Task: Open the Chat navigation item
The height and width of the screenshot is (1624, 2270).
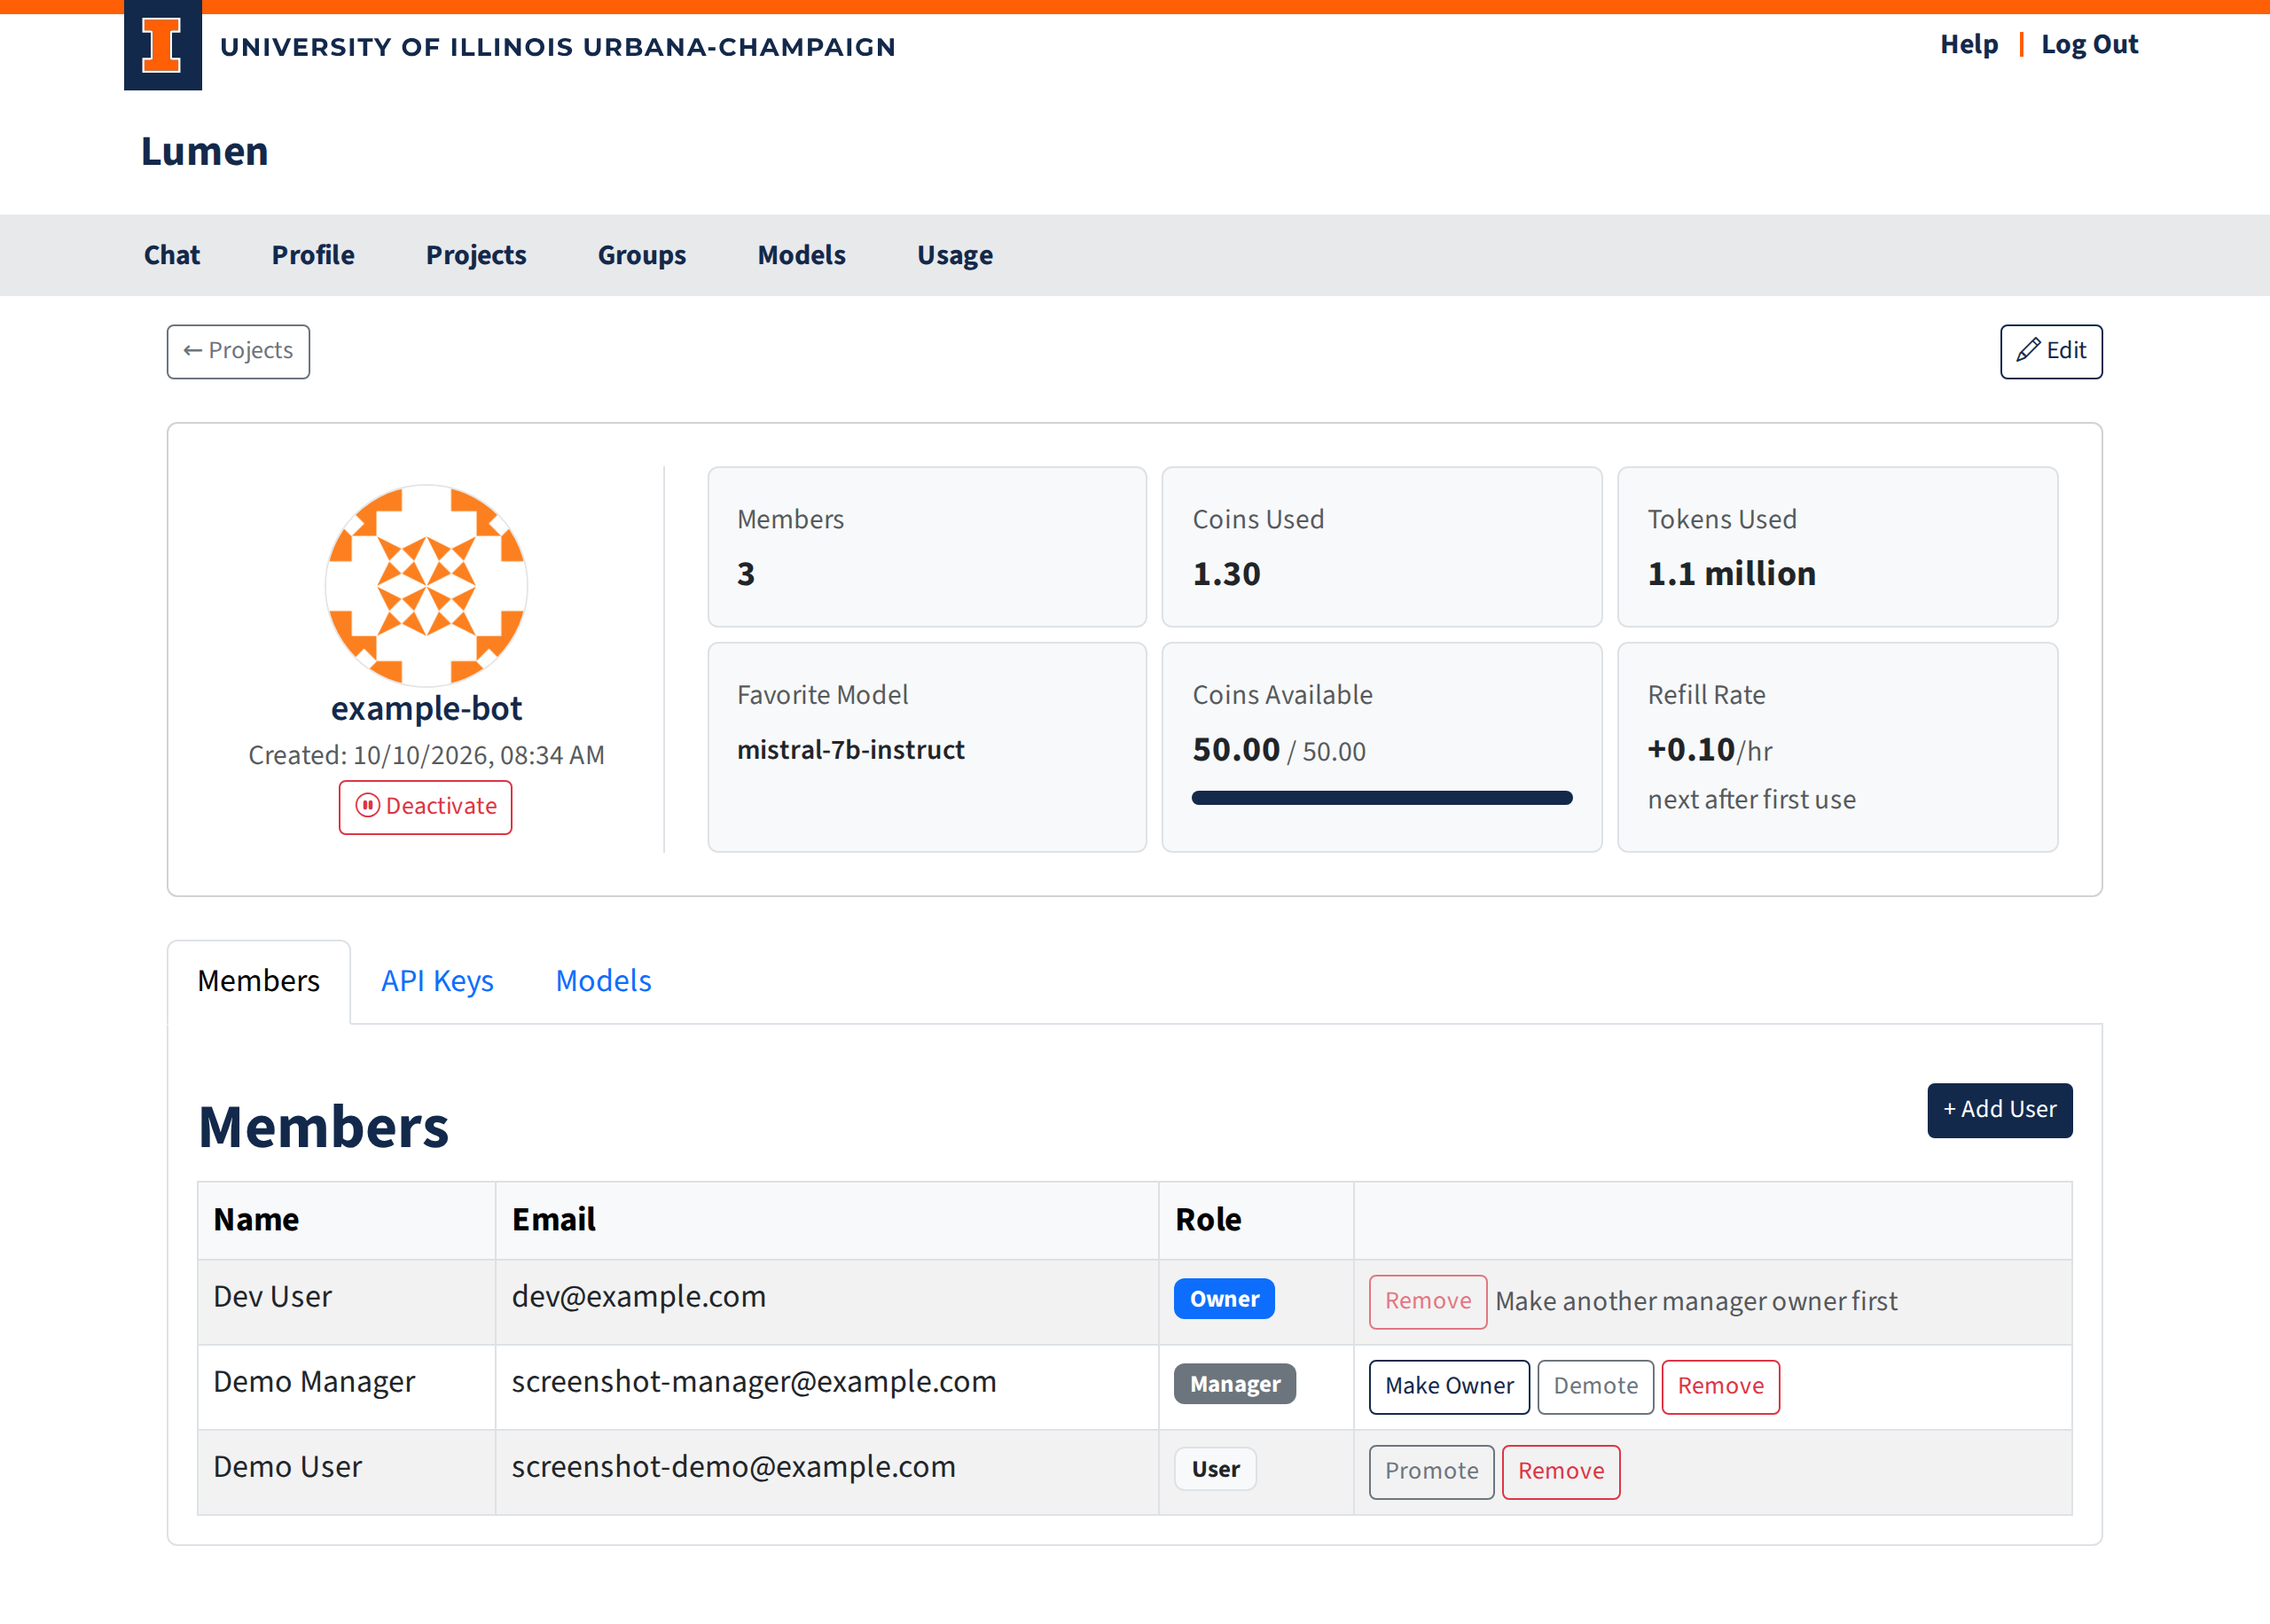Action: pyautogui.click(x=172, y=255)
